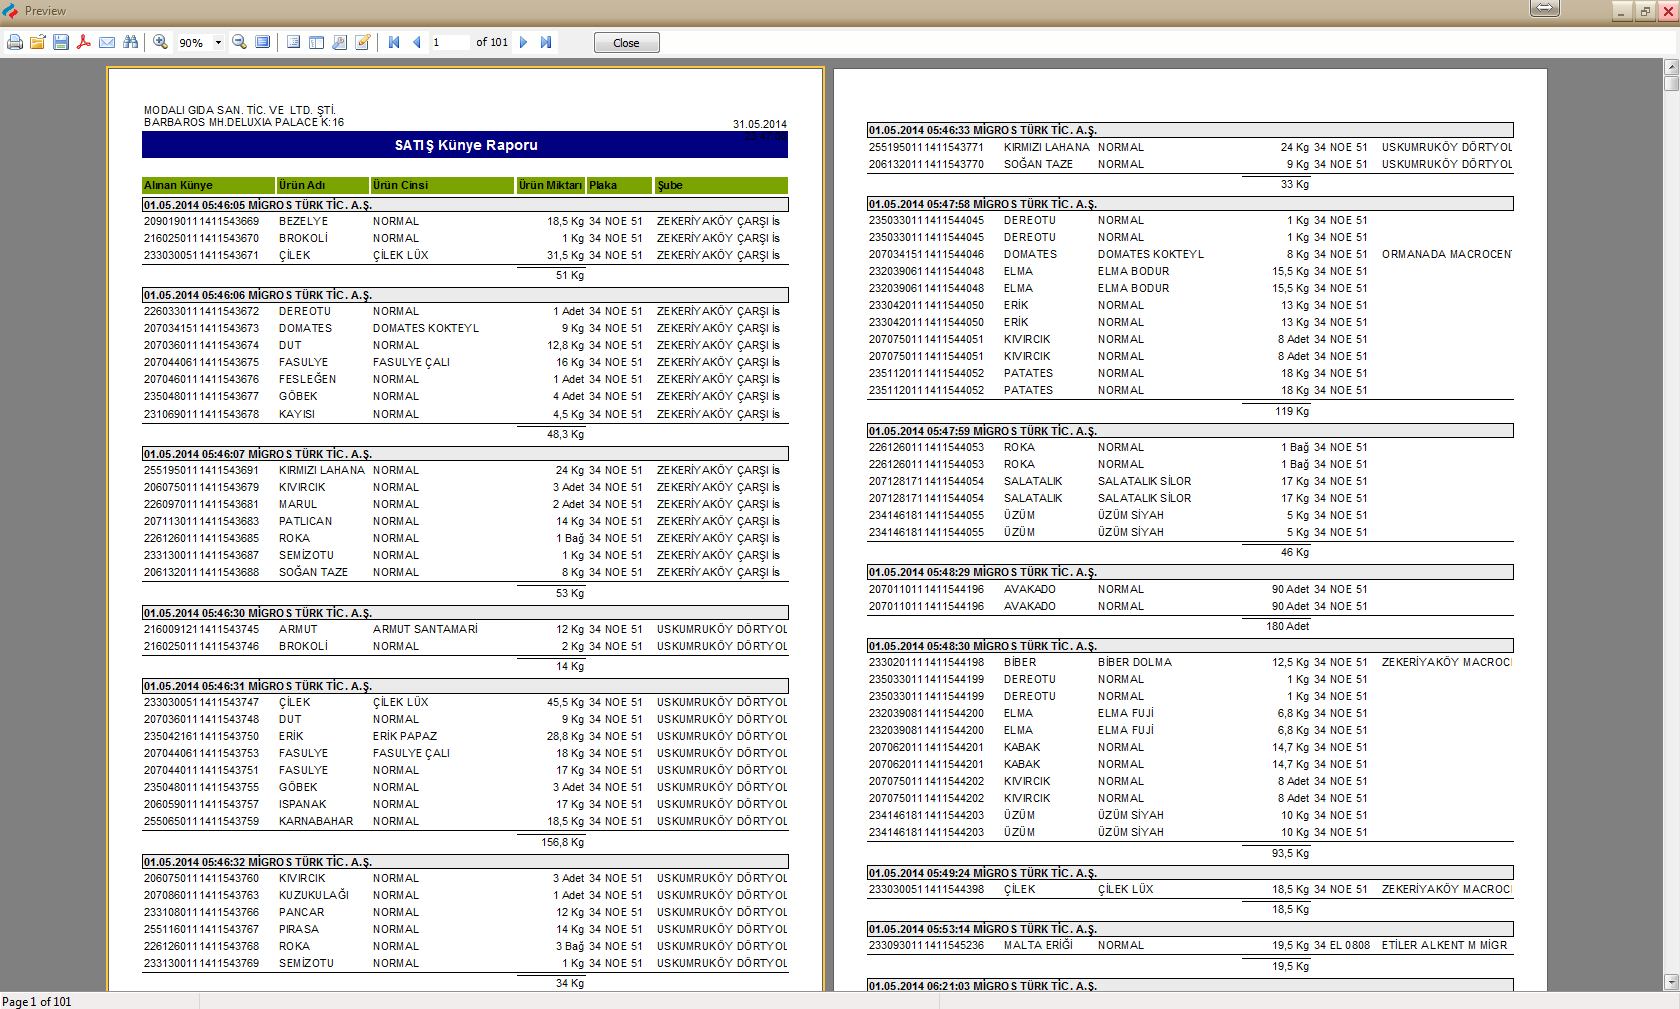Click the Print icon in the toolbar
The width and height of the screenshot is (1680, 1009).
click(x=15, y=42)
